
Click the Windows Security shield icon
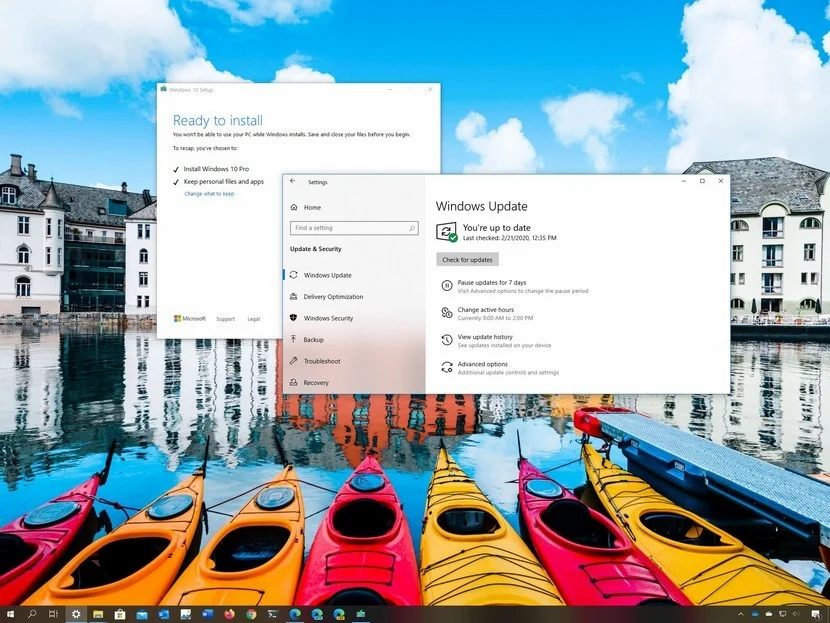(294, 318)
